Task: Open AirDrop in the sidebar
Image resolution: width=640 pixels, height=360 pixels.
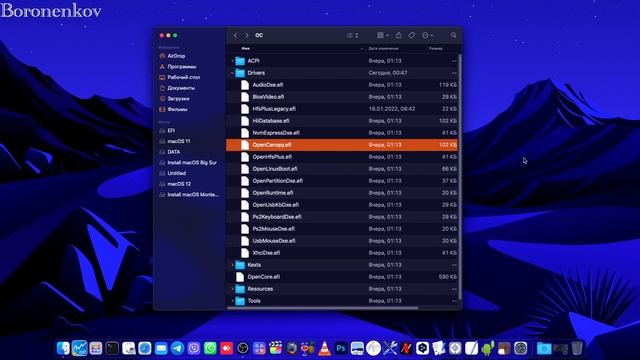Action: (x=176, y=56)
